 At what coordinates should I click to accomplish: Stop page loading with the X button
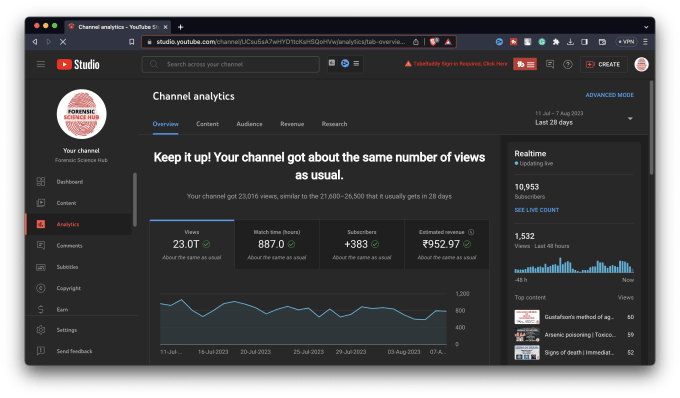coord(63,42)
